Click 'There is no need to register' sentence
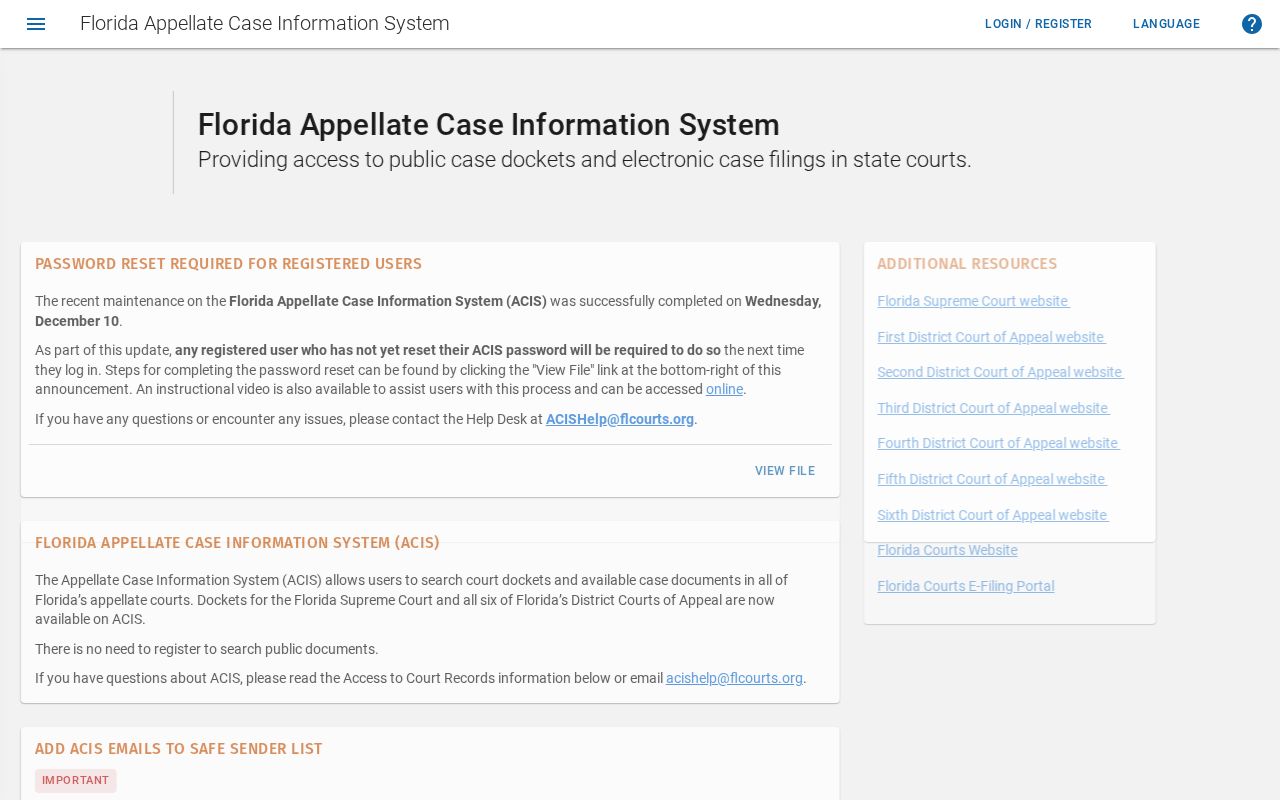The width and height of the screenshot is (1280, 800). [207, 649]
